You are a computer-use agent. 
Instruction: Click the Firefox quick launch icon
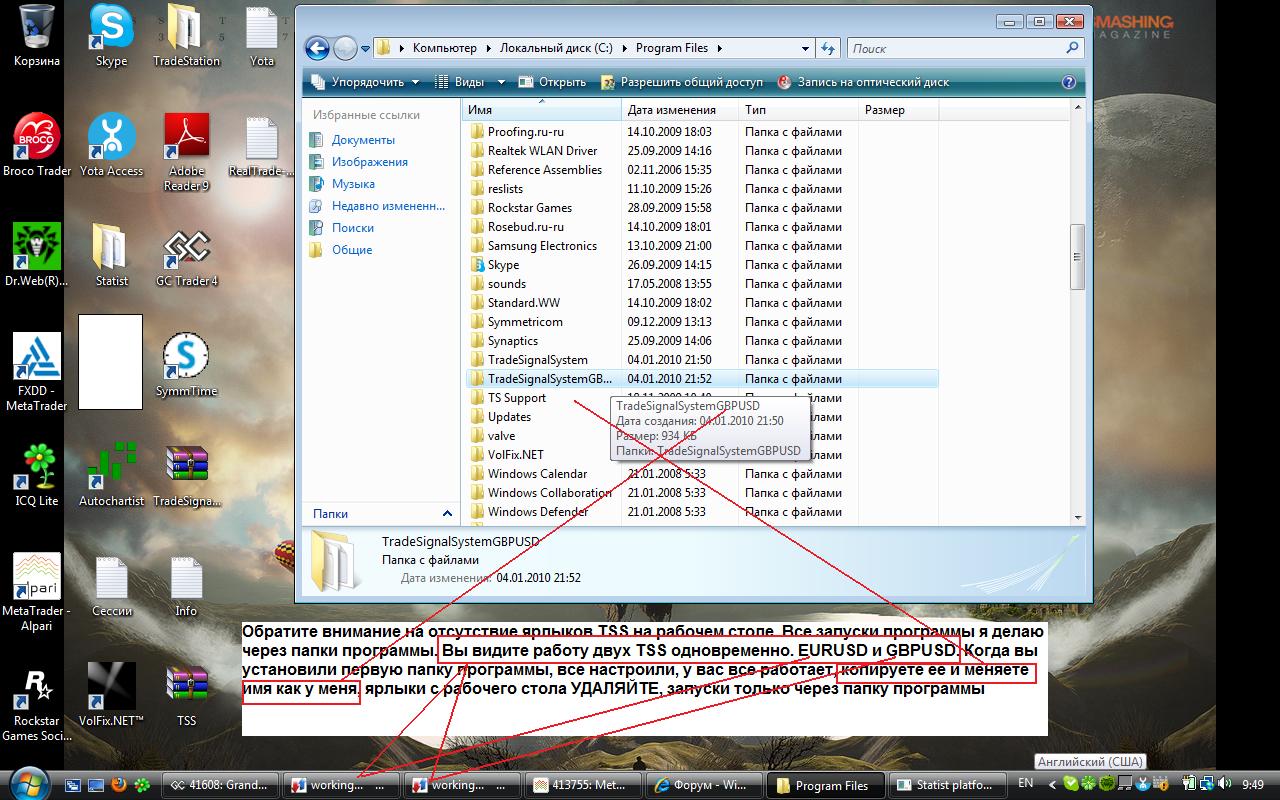point(119,785)
